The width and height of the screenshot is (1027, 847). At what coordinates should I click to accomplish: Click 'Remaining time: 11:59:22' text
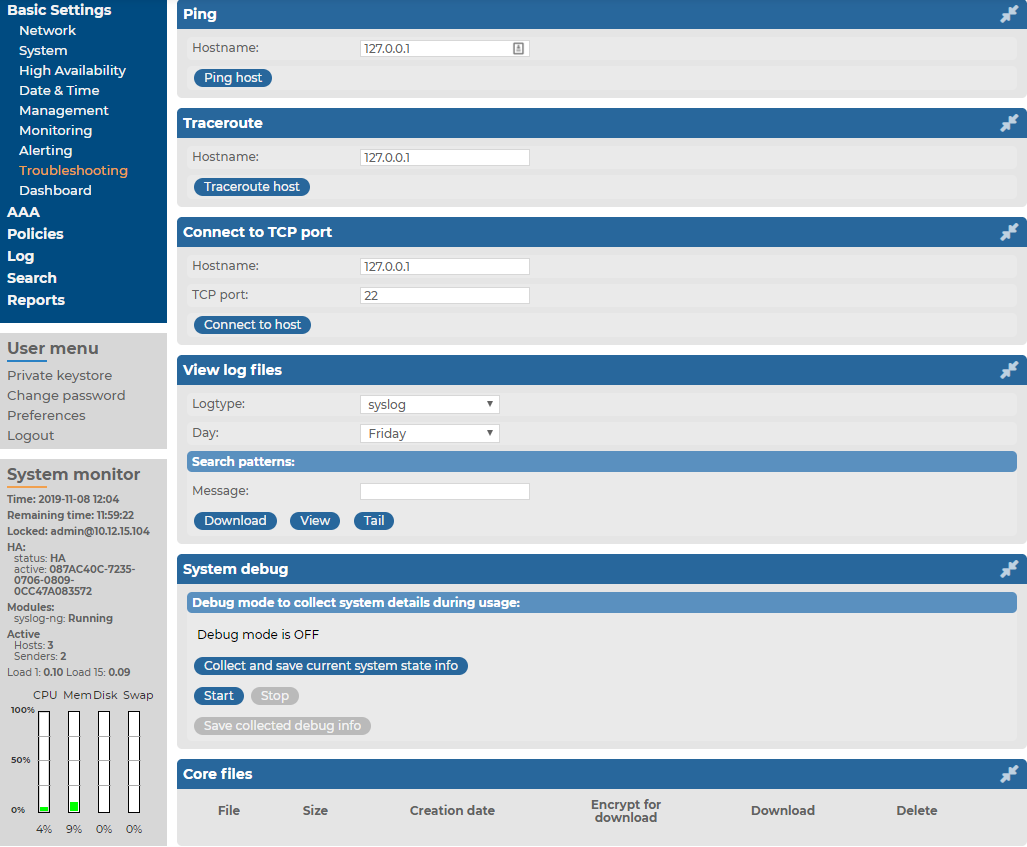coord(70,516)
